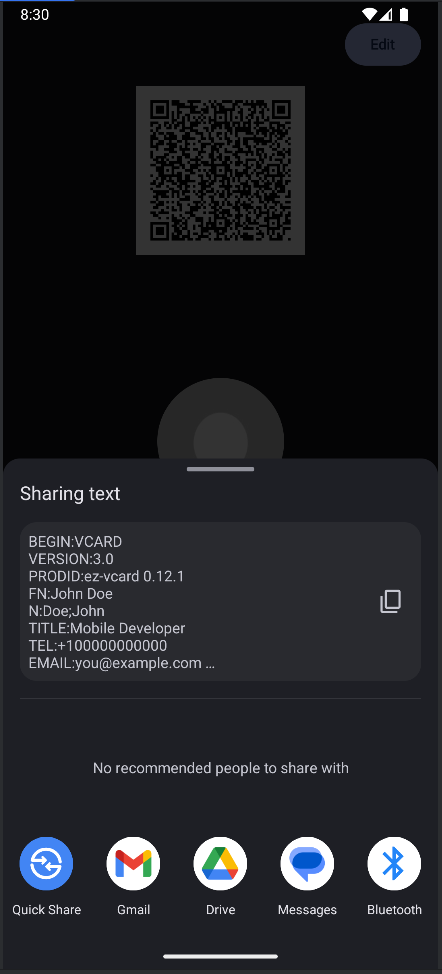Viewport: 442px width, 974px height.
Task: Choose the Google Drive icon
Action: tap(220, 863)
